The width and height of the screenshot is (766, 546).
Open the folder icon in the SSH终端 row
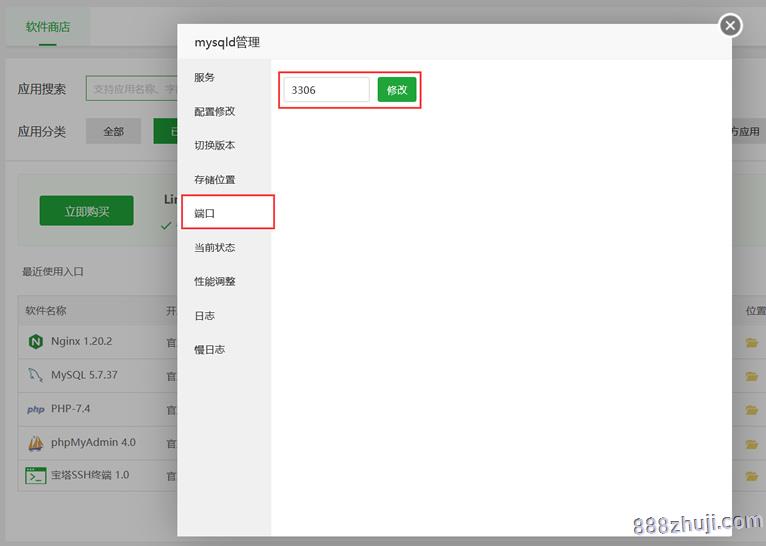click(x=752, y=476)
